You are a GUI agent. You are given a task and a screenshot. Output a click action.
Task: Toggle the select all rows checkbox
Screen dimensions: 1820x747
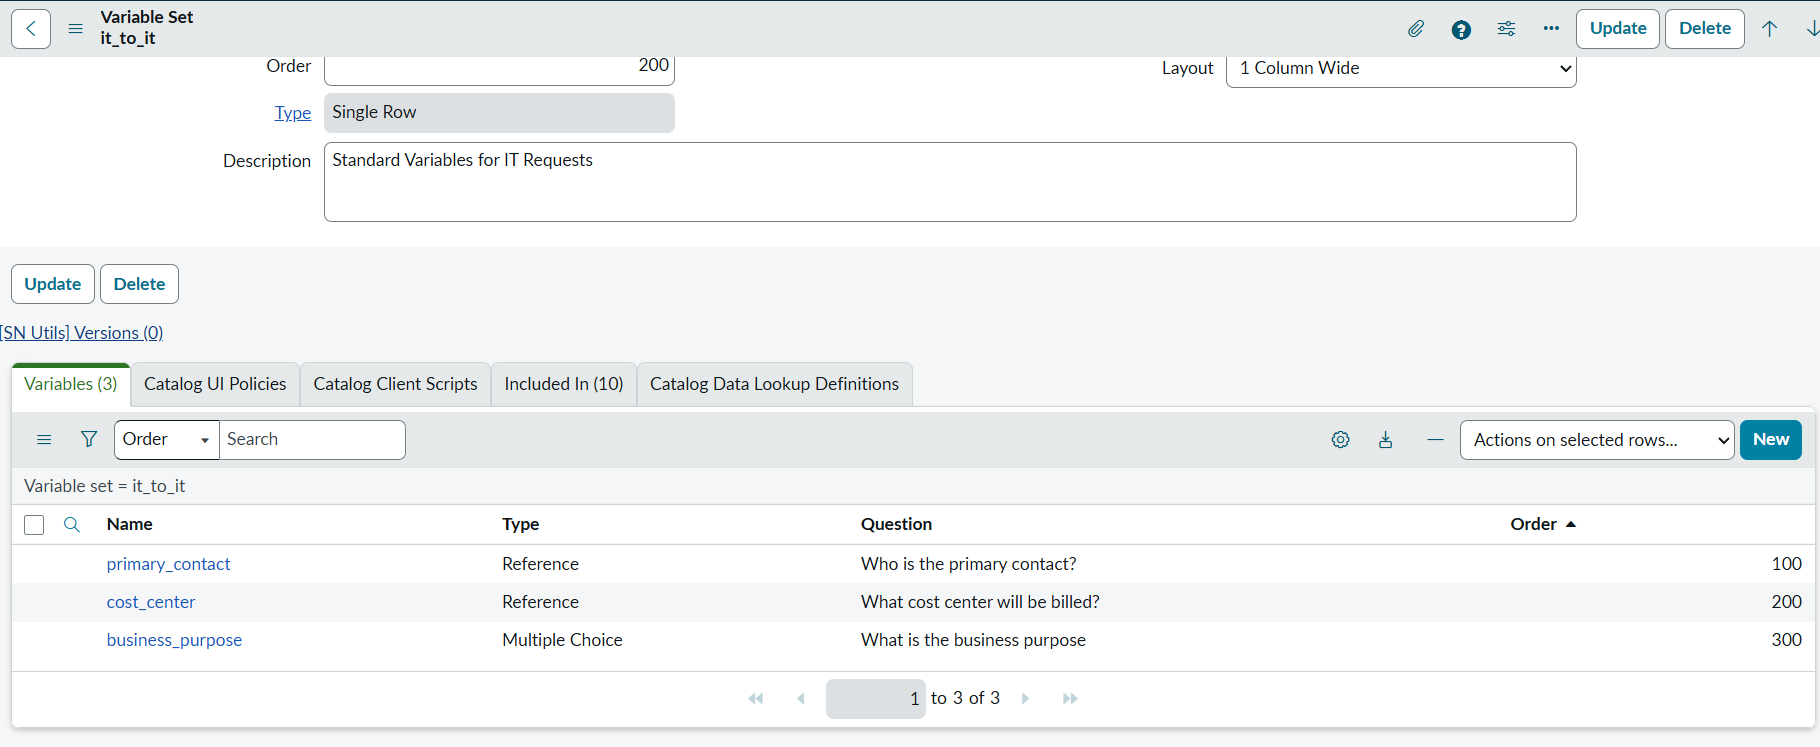coord(34,525)
